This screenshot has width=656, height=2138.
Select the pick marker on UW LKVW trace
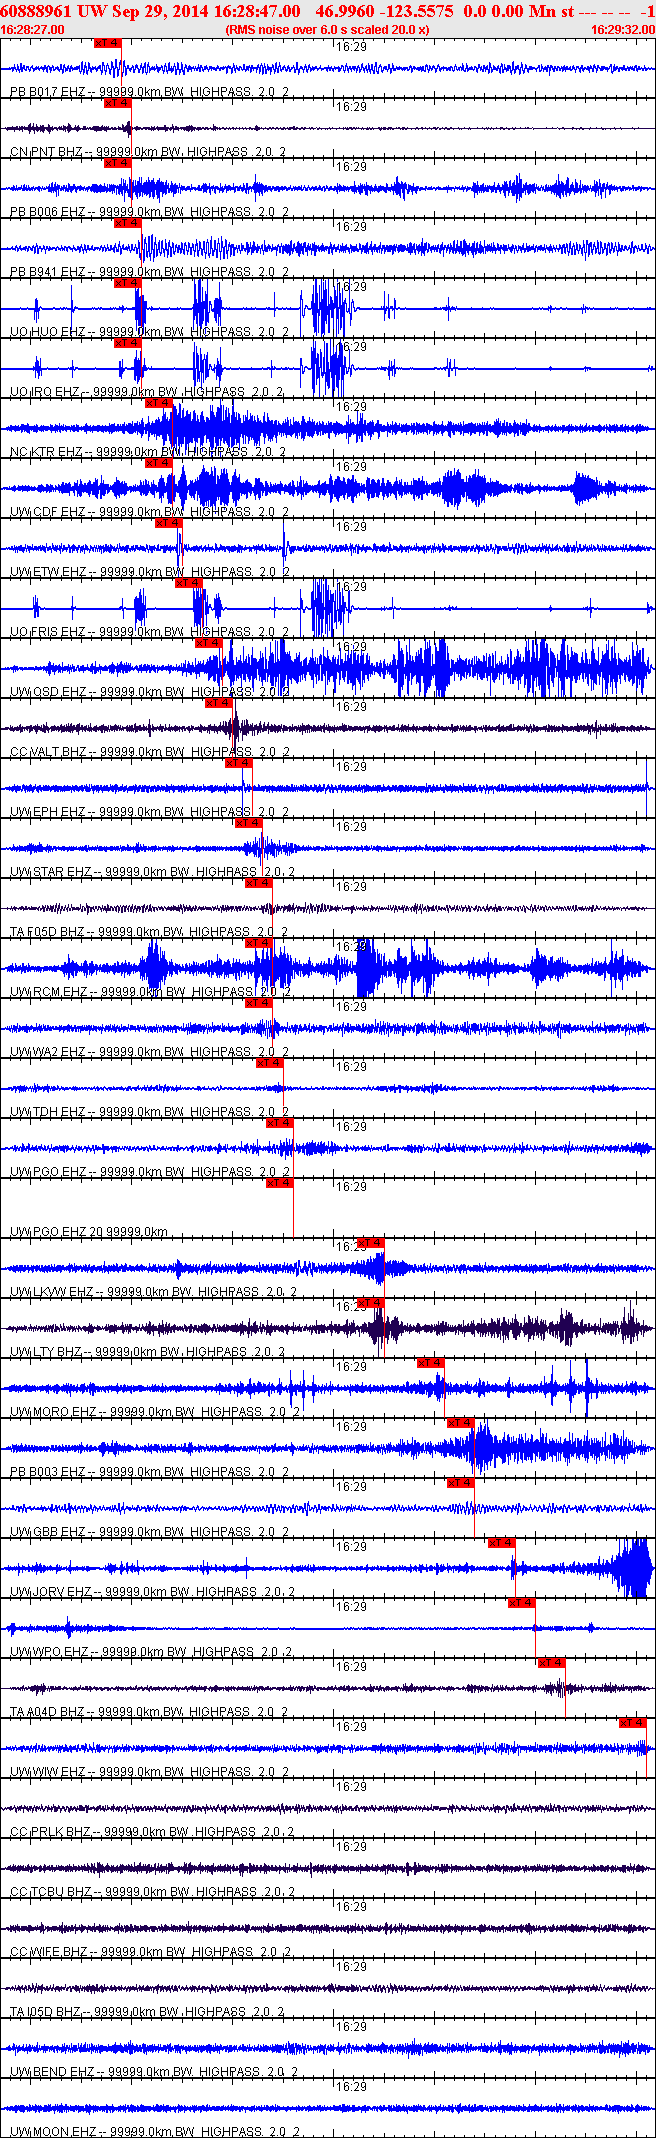[x=371, y=1243]
